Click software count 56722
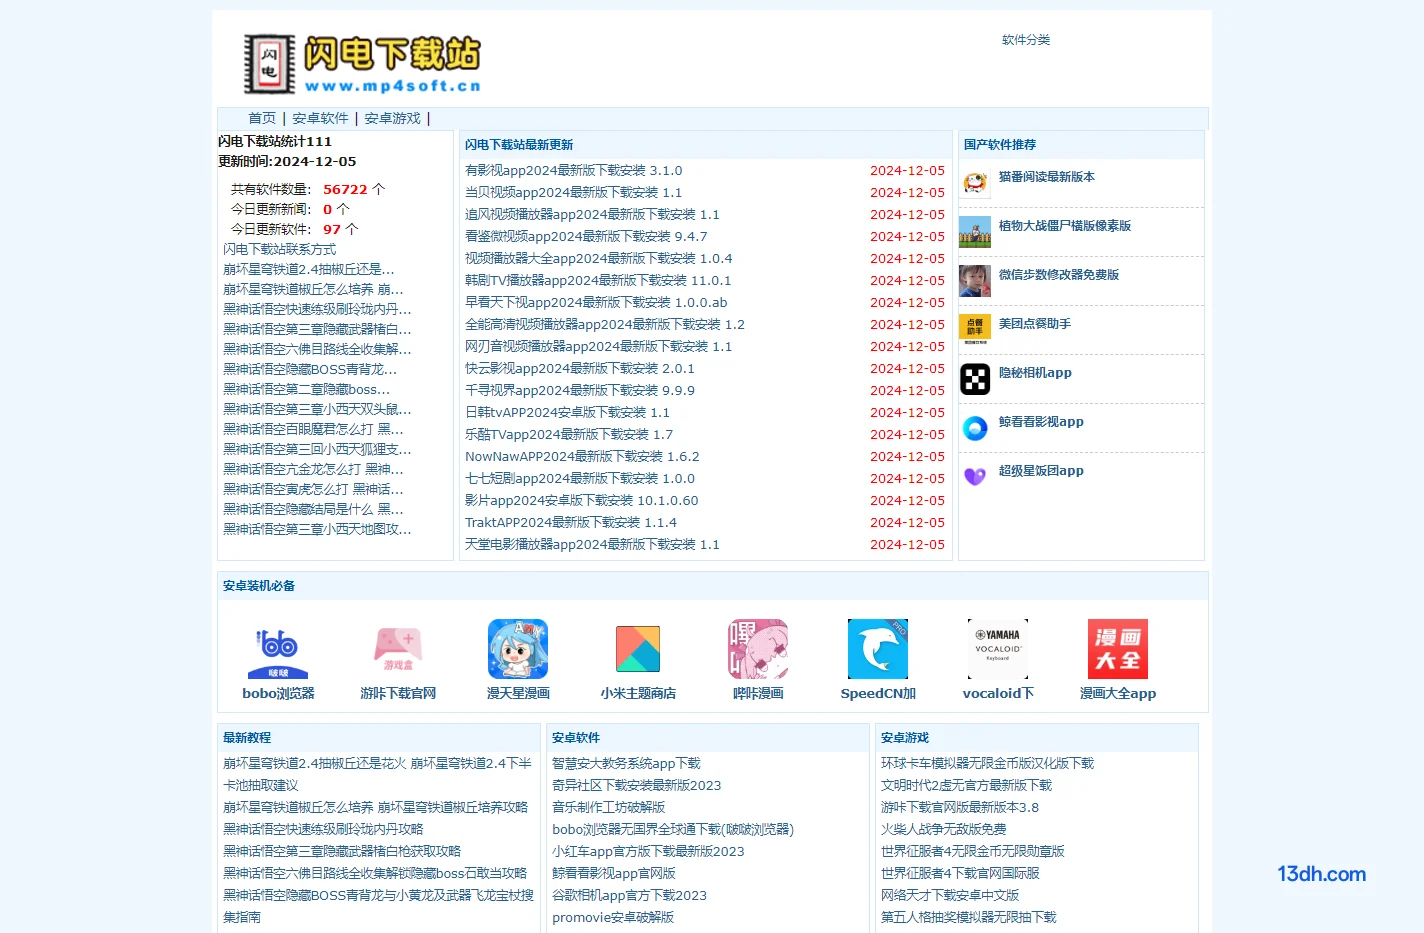Screen dimensions: 1424x933 click(x=345, y=189)
